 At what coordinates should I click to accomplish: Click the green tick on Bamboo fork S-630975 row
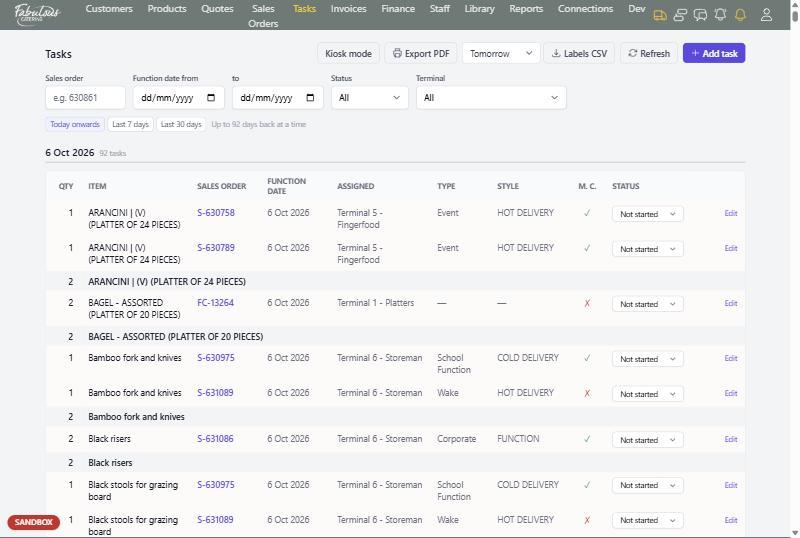click(x=587, y=358)
